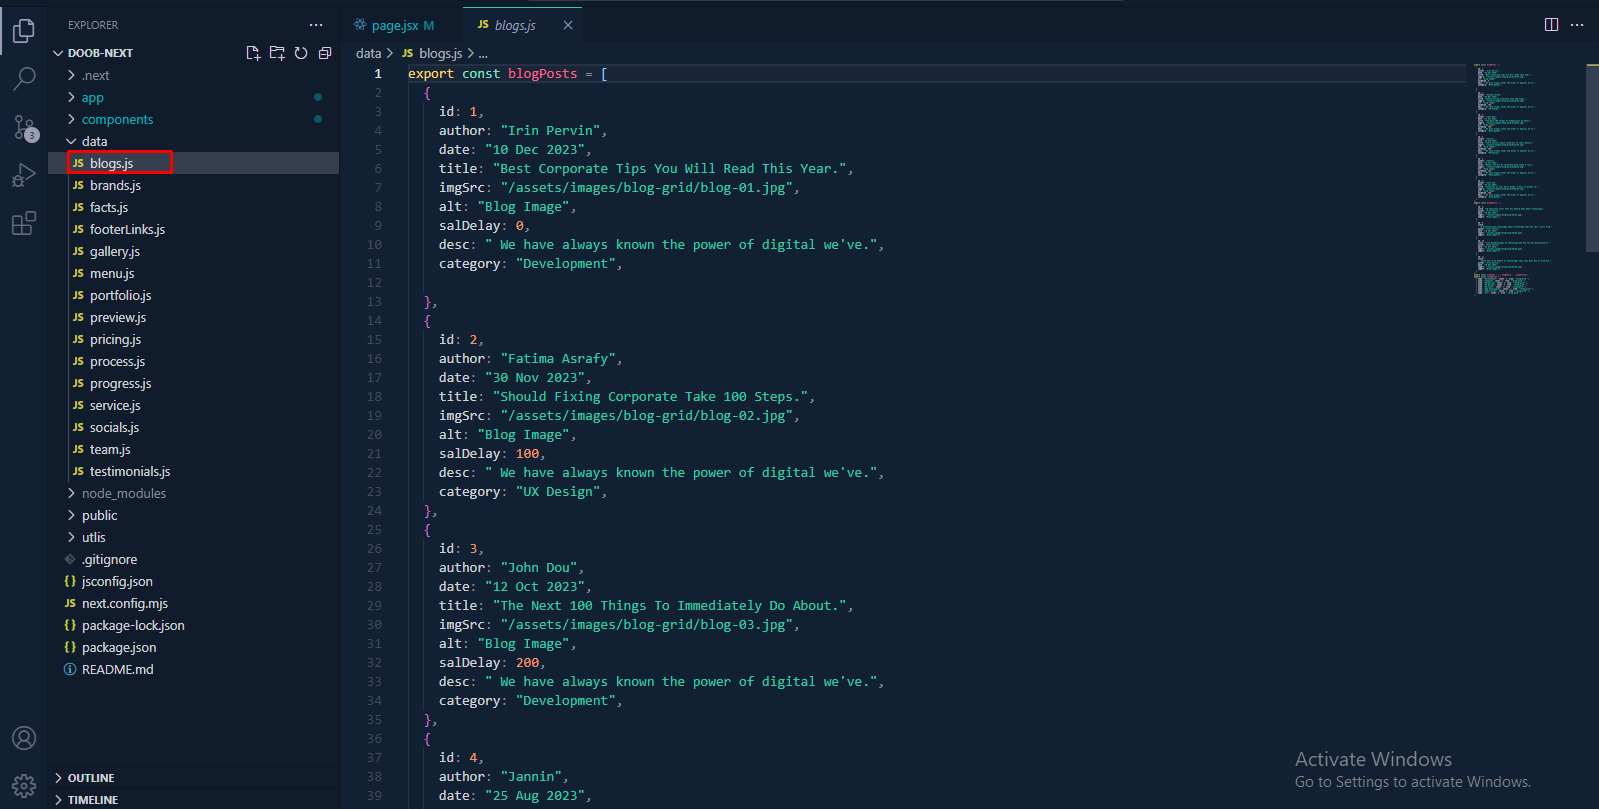Open Source Control view icon
Viewport: 1599px width, 809px height.
(x=24, y=127)
